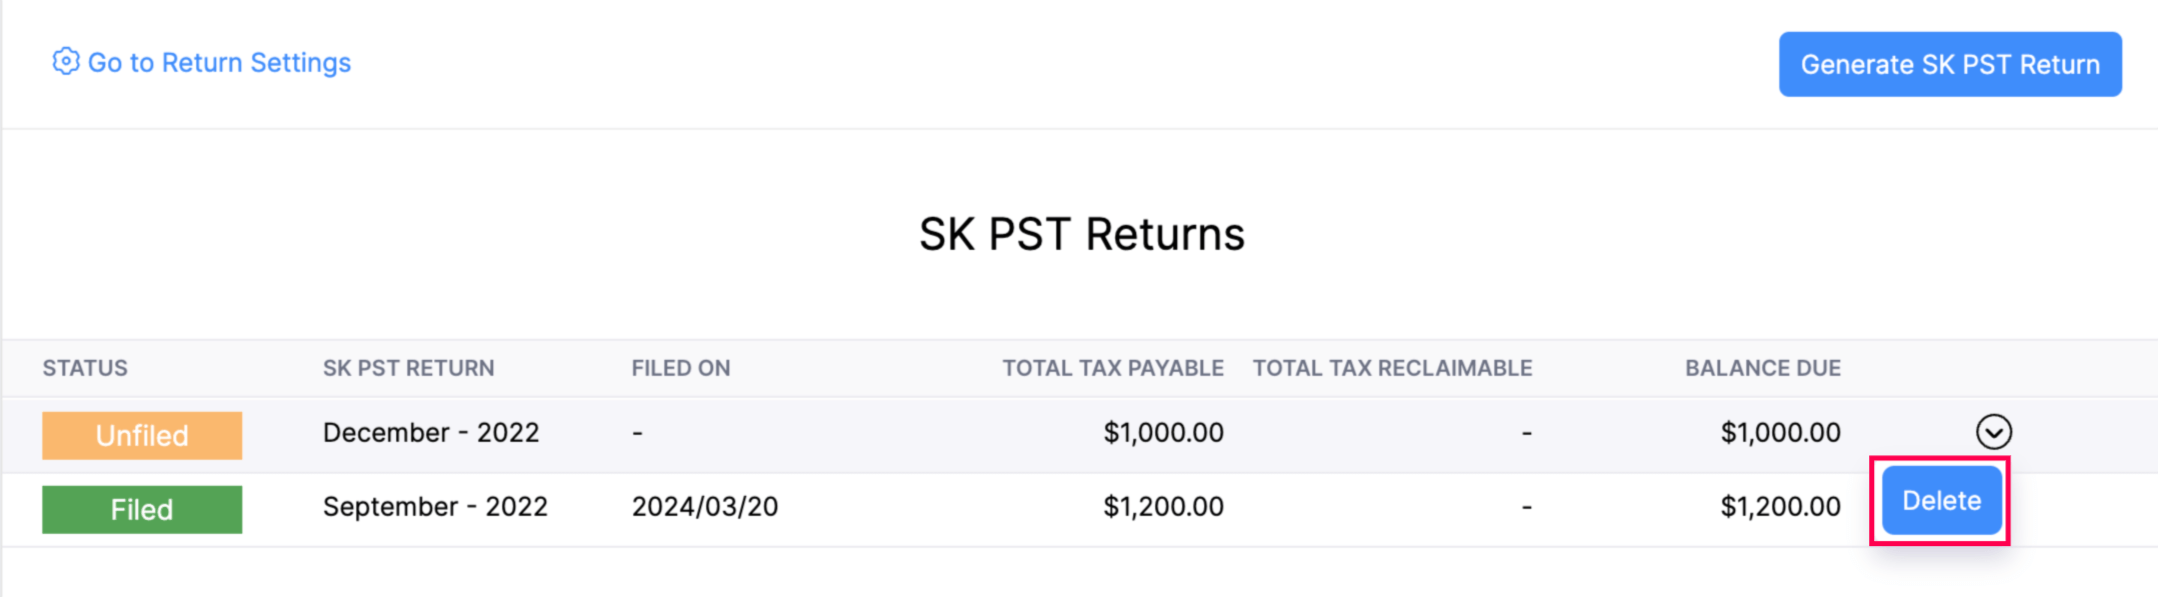This screenshot has width=2158, height=597.
Task: Click the Delete button for September return
Action: click(1940, 501)
